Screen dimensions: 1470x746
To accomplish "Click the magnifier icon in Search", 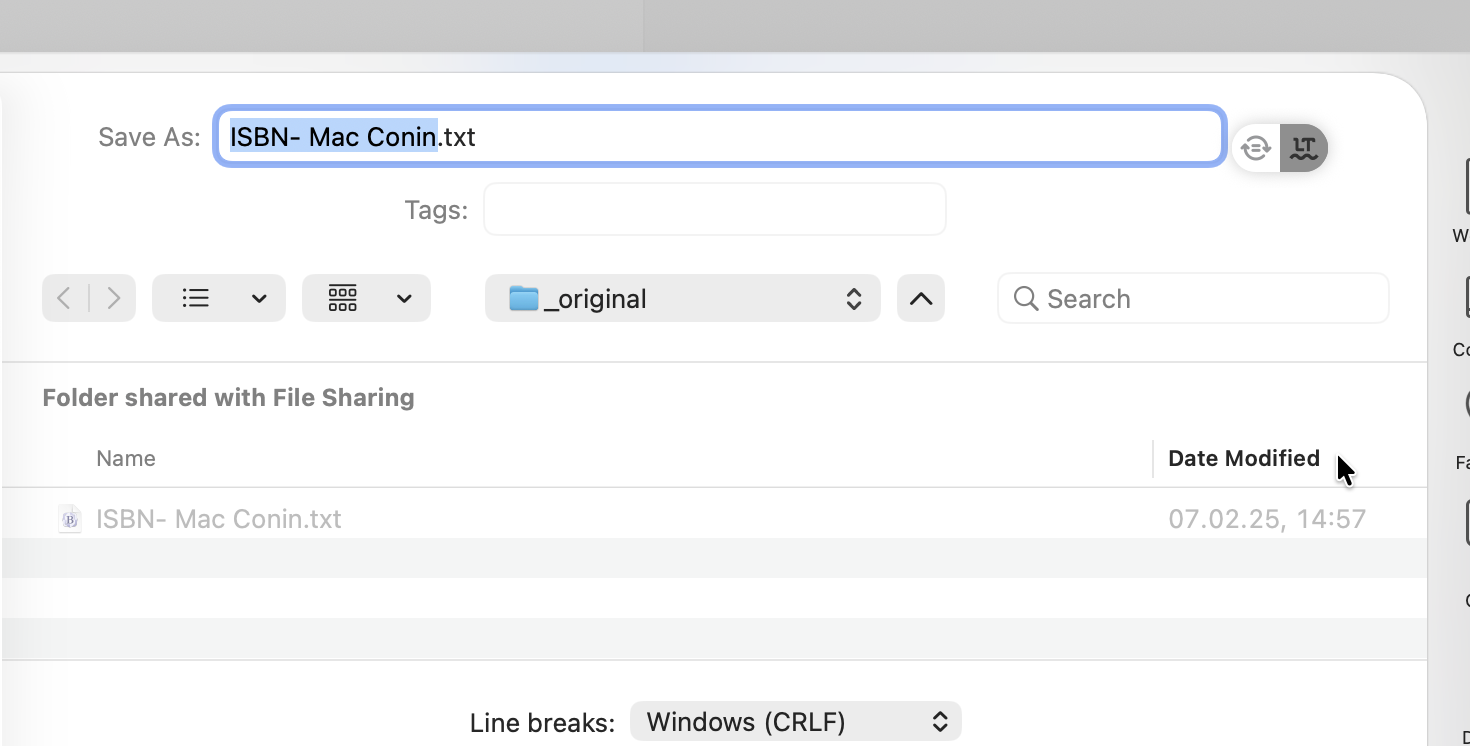I will [1025, 298].
